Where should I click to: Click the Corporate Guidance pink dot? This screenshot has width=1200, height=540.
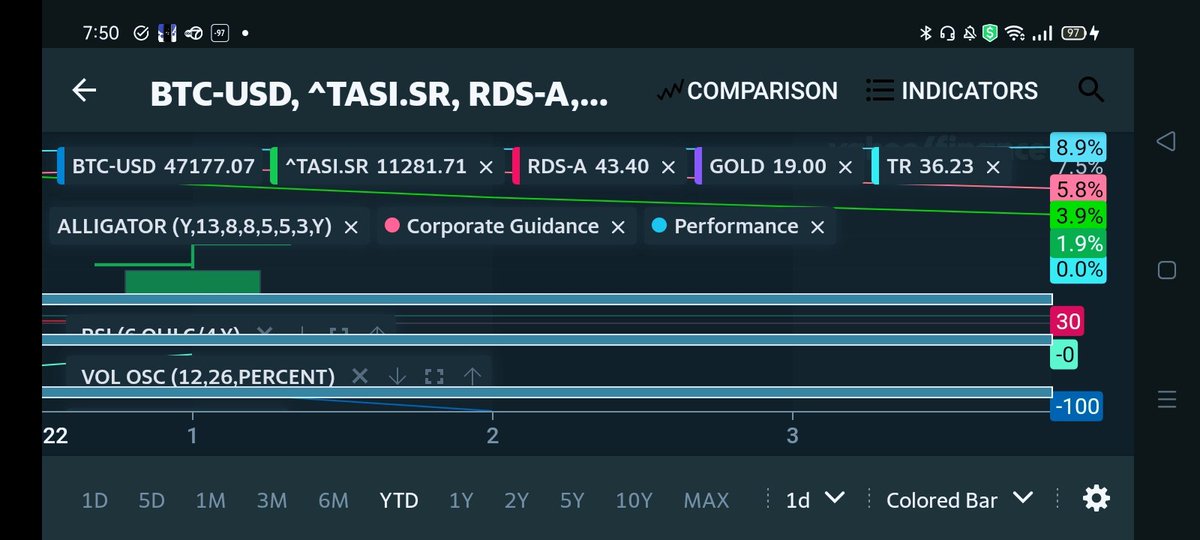(392, 226)
